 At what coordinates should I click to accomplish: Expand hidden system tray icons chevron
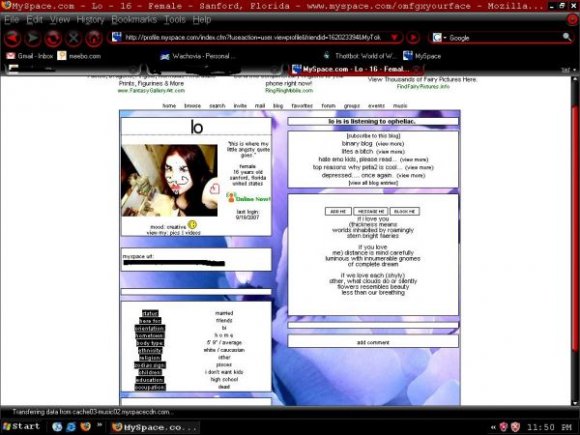(493, 427)
